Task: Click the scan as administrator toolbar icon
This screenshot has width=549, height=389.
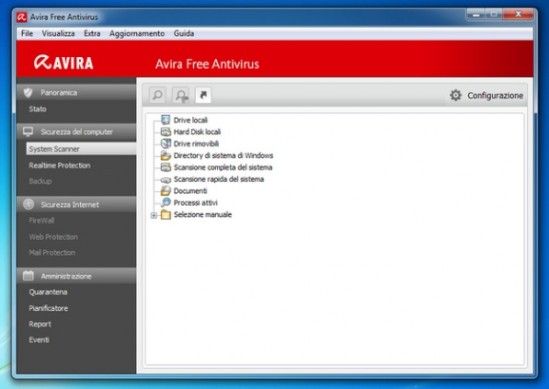Action: tap(181, 95)
